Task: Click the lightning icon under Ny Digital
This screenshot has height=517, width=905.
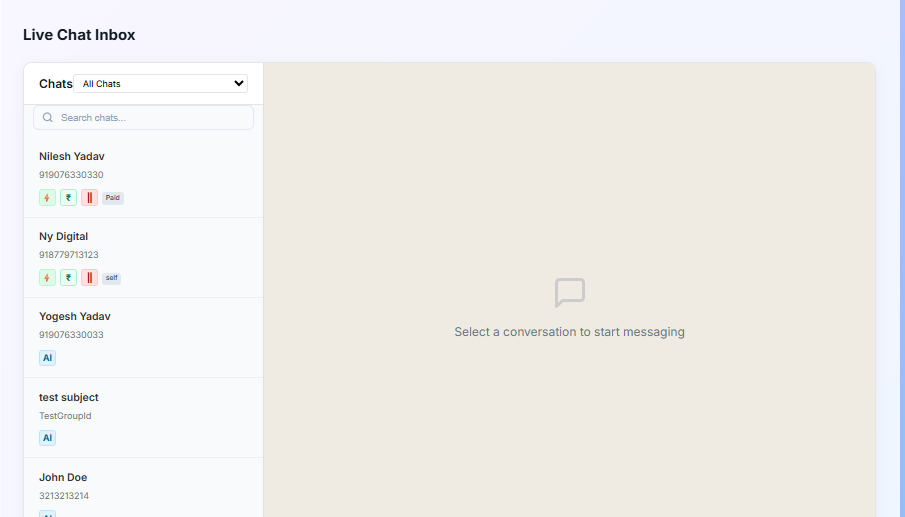Action: 47,278
